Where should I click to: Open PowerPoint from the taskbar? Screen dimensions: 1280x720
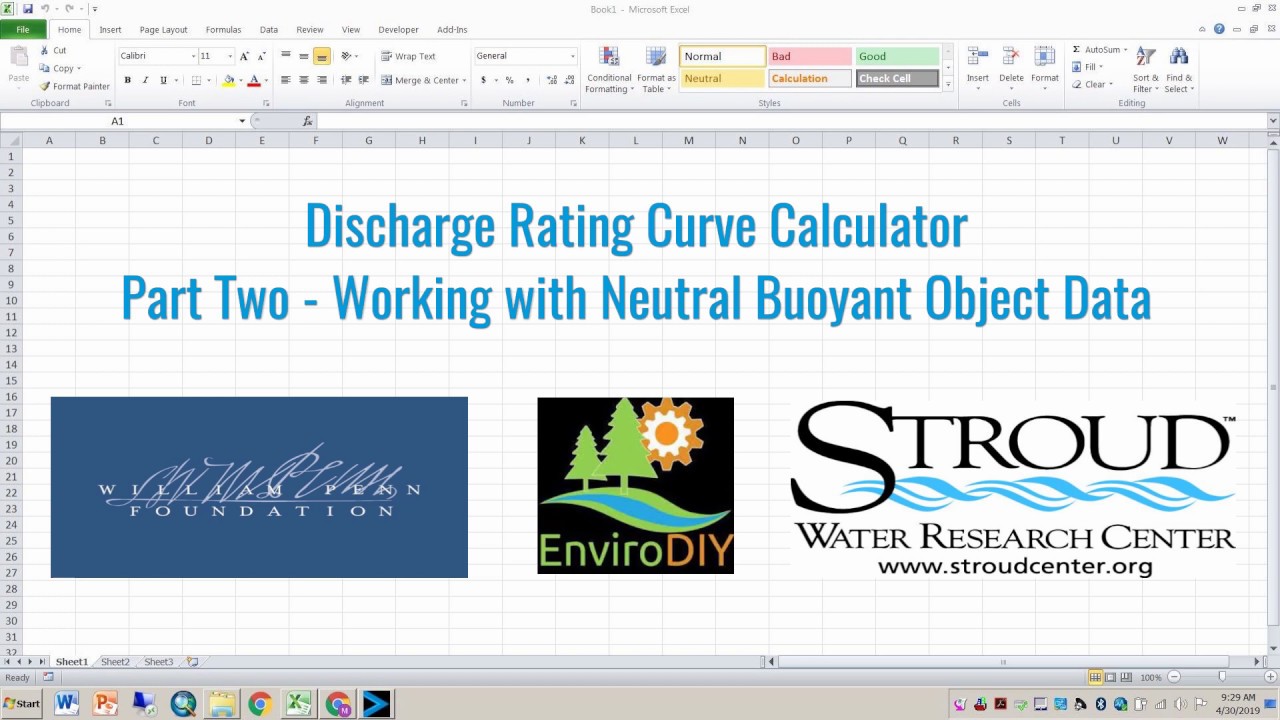(x=105, y=704)
